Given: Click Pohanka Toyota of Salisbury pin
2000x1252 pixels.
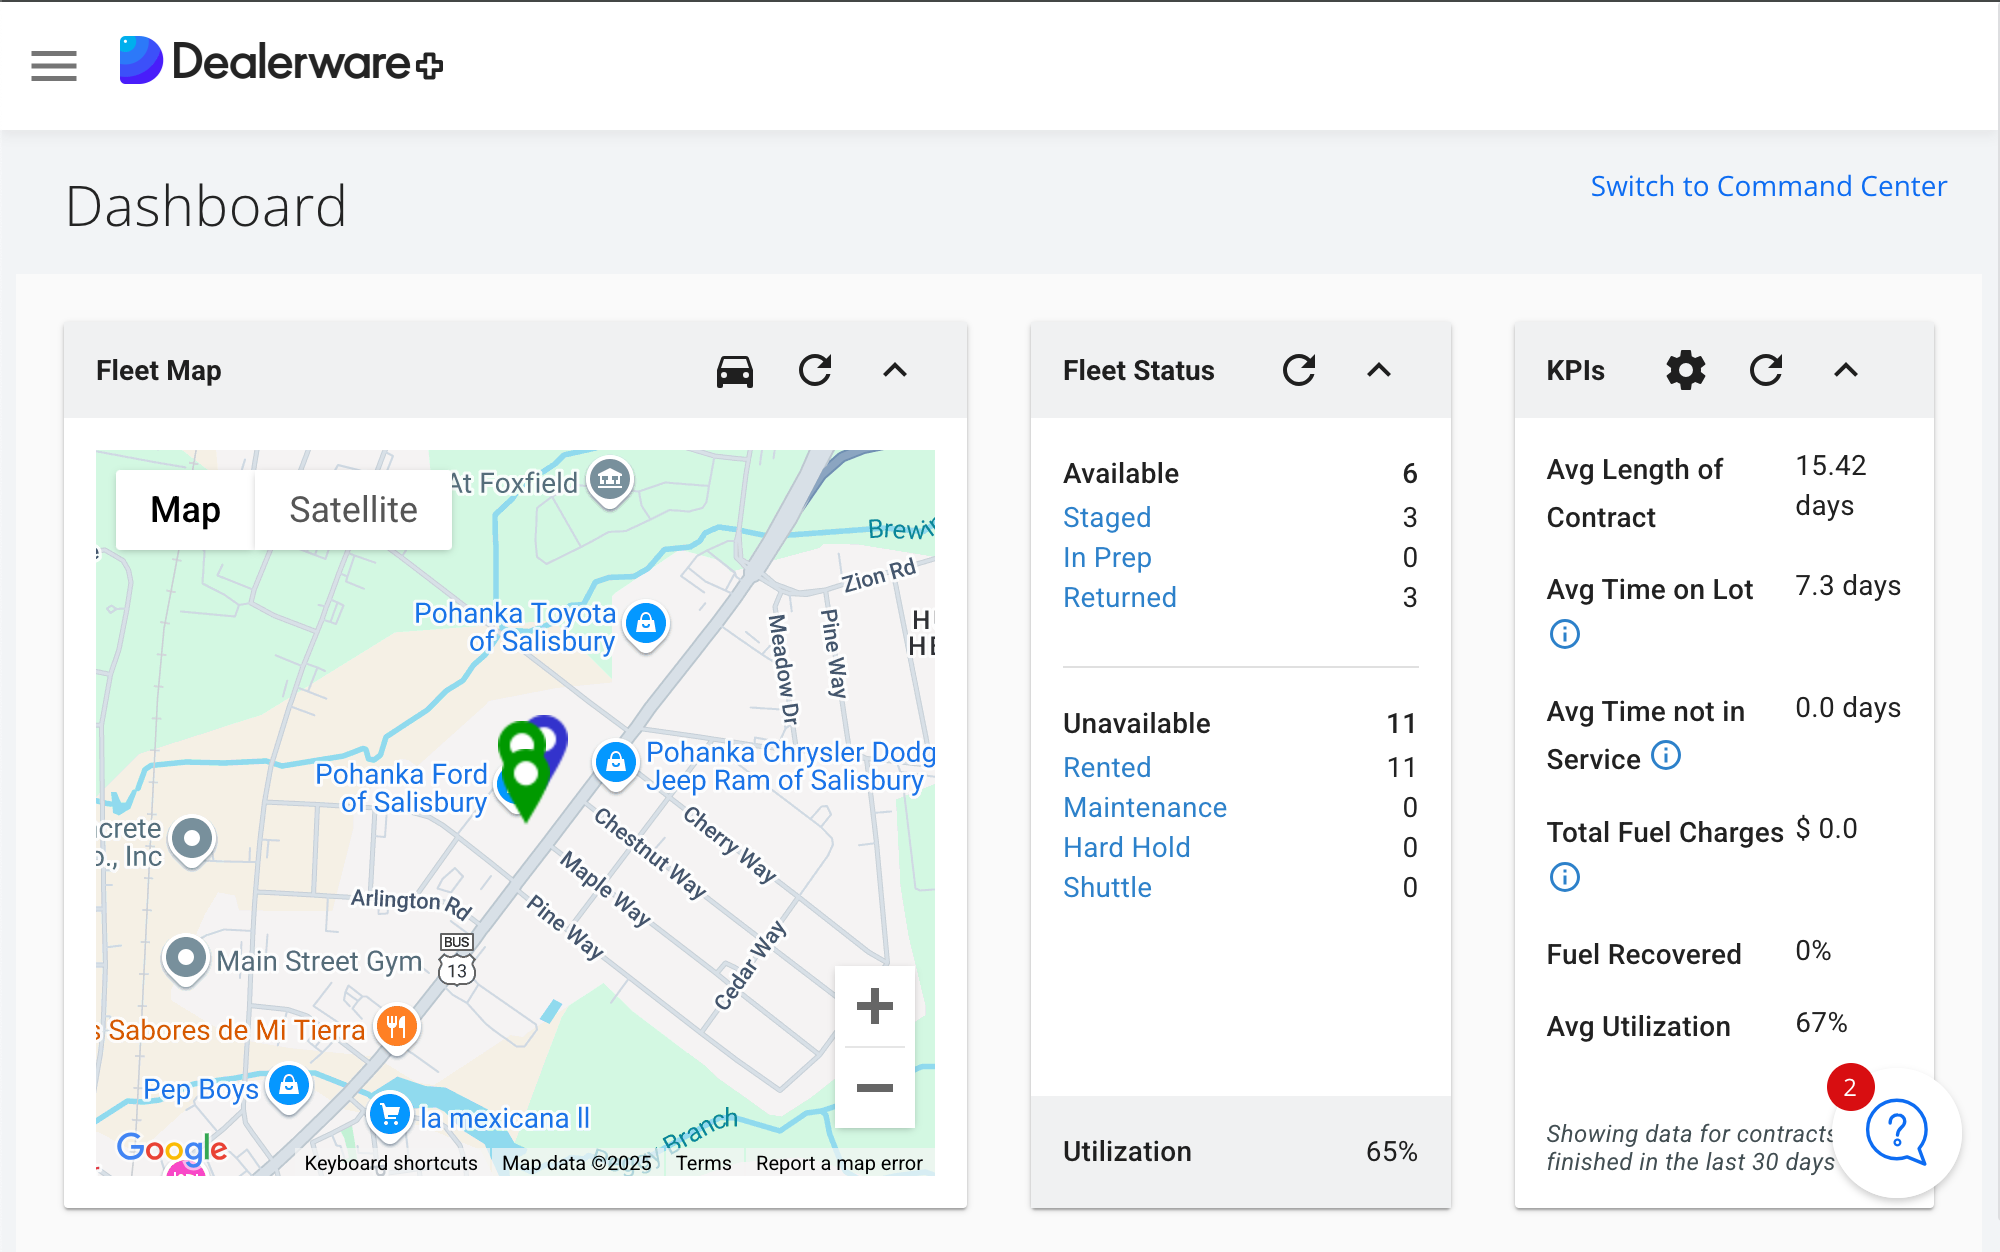Looking at the screenshot, I should 646,625.
